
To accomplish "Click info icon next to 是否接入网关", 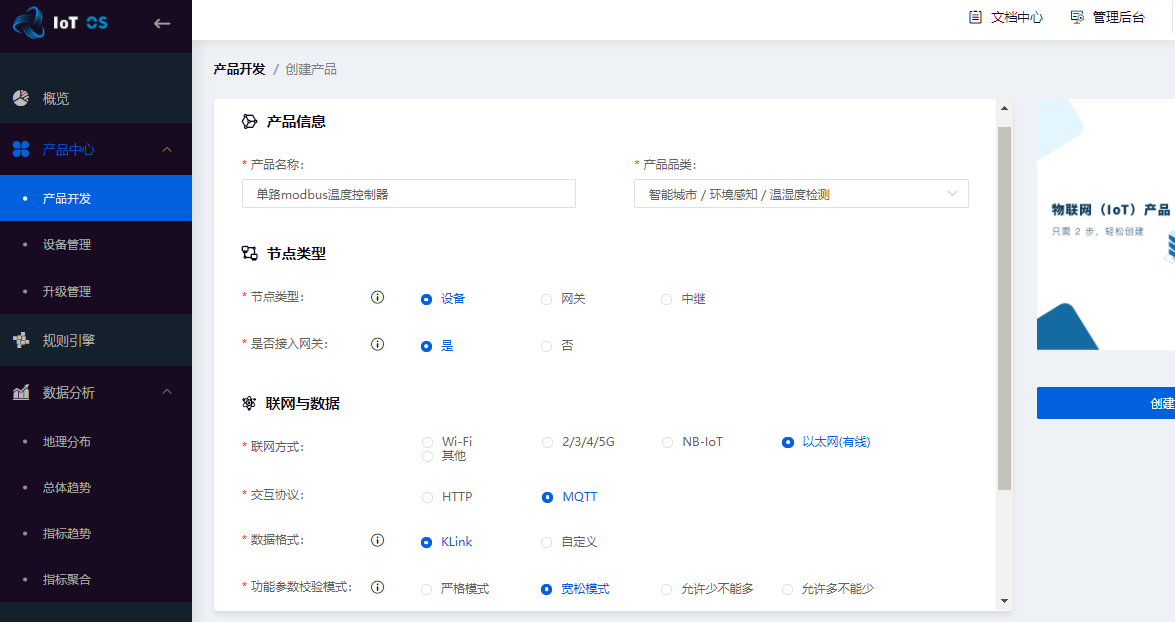I will pos(378,344).
